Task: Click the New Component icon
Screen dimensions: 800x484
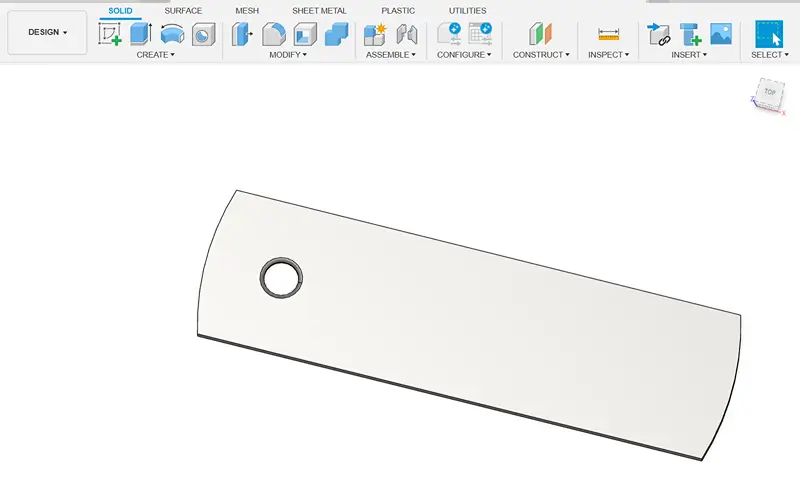Action: pos(375,34)
